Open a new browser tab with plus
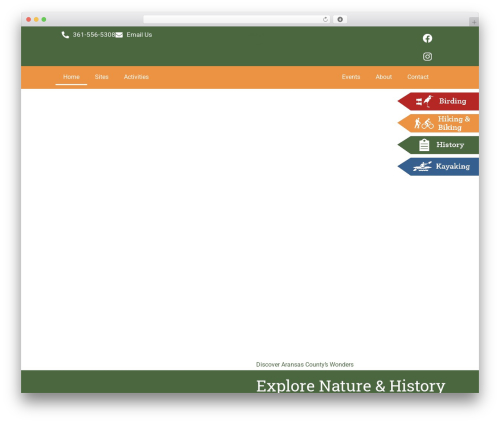This screenshot has height=423, width=500. coord(474,22)
